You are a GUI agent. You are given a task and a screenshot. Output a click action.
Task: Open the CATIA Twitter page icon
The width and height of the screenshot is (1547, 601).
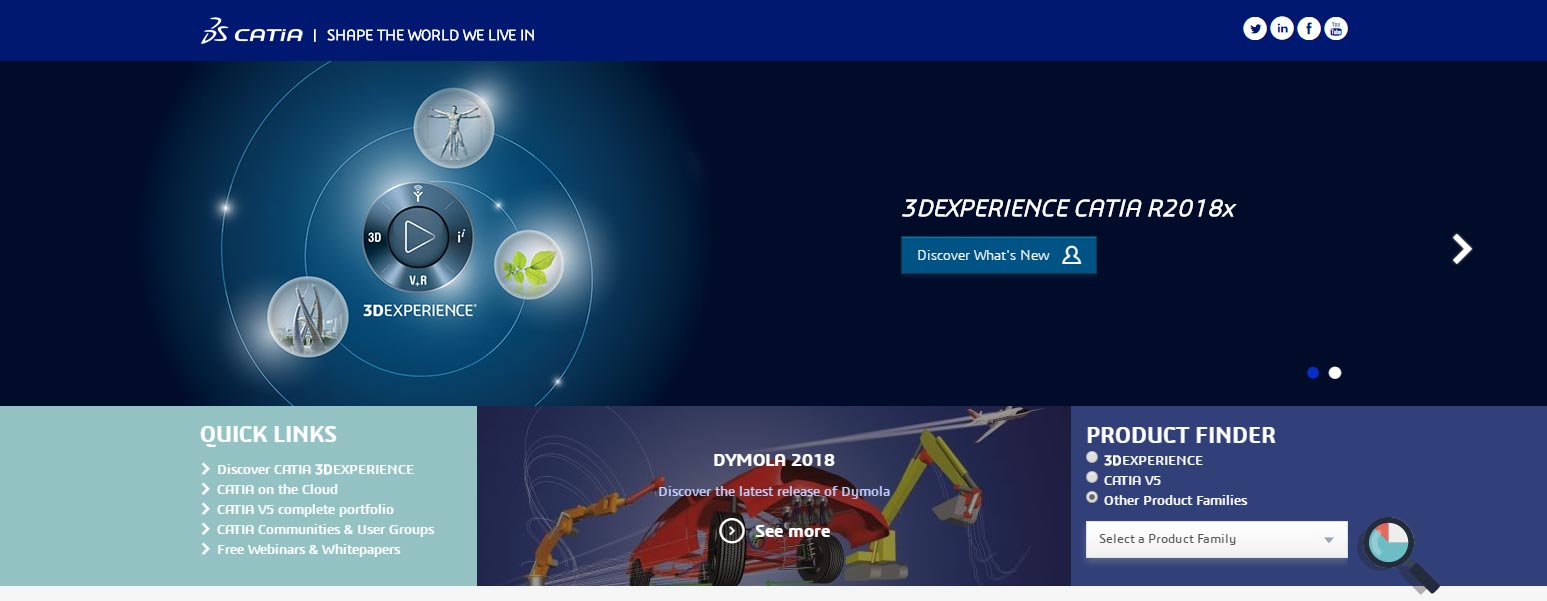(x=1255, y=29)
